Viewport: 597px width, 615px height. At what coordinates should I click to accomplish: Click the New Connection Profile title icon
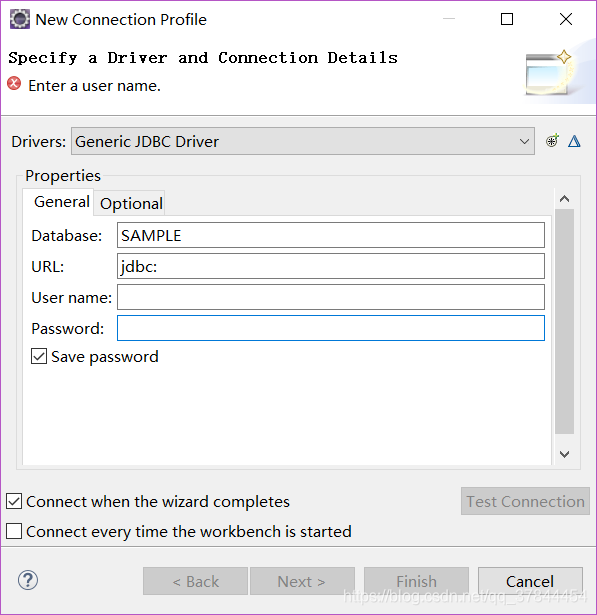[20, 19]
